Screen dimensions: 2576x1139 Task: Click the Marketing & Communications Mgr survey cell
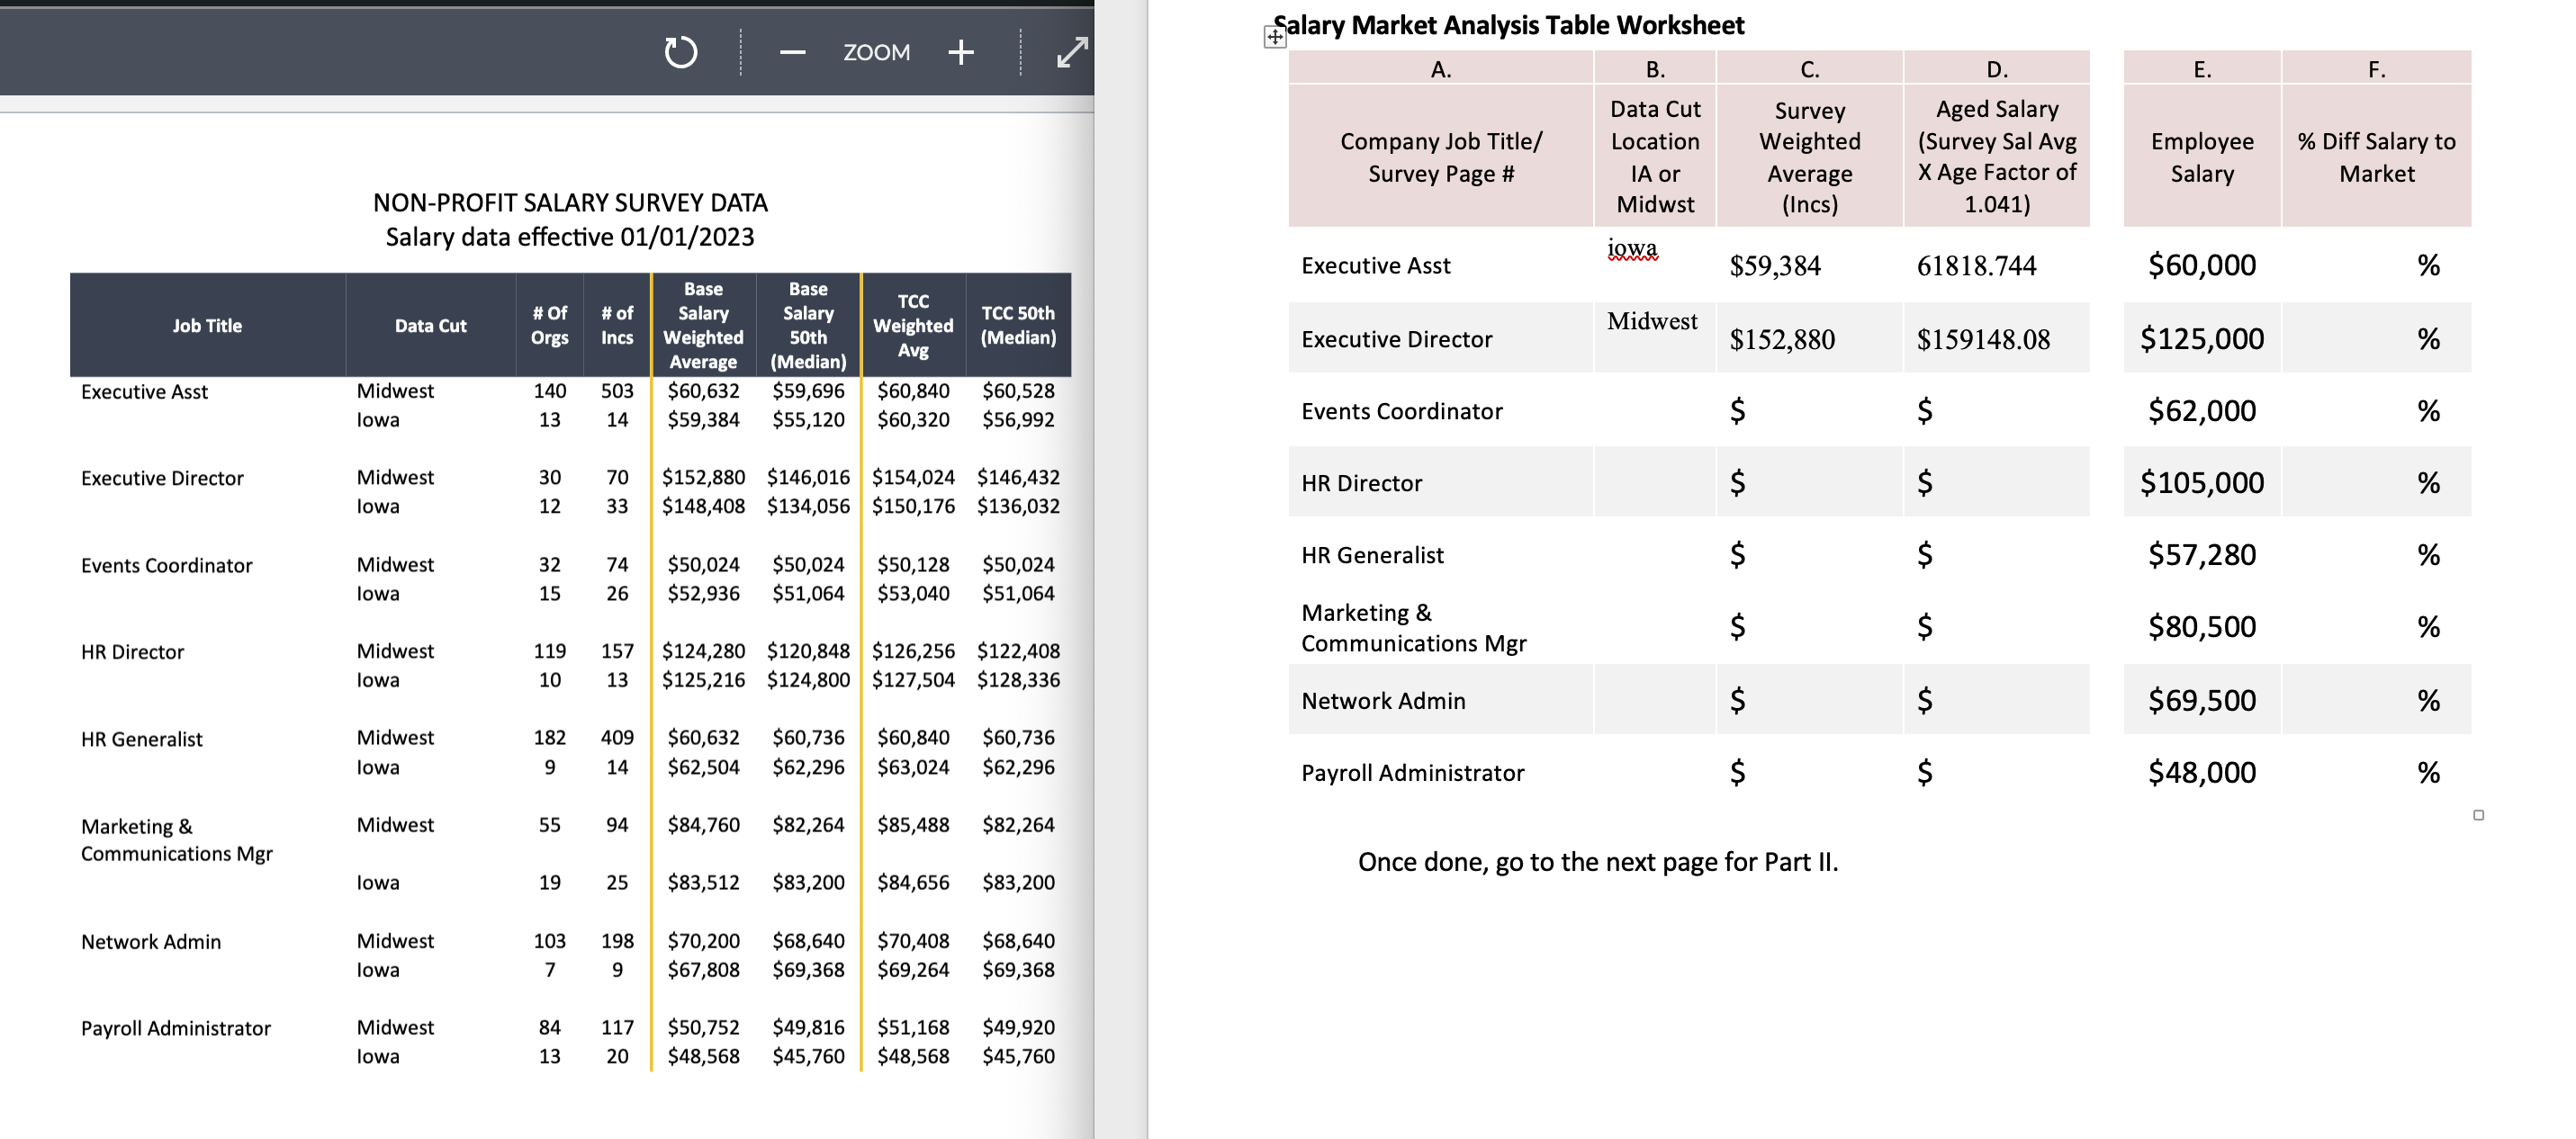(x=1808, y=627)
